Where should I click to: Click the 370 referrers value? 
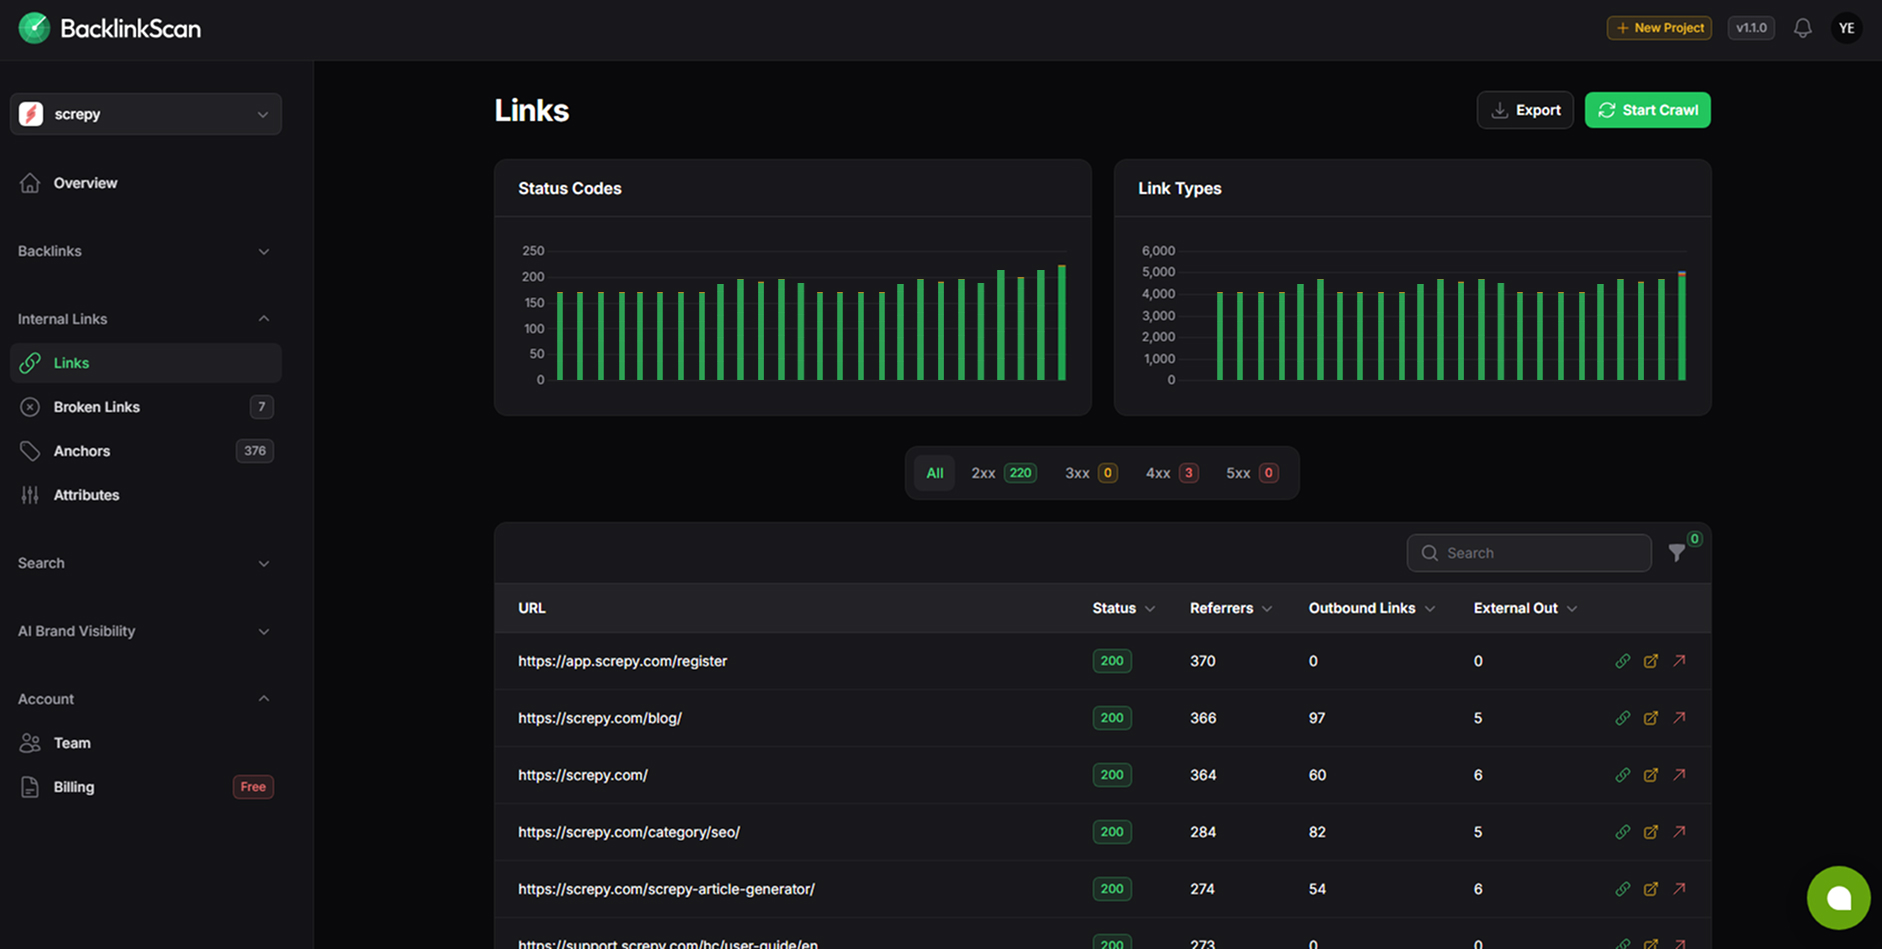(x=1202, y=661)
